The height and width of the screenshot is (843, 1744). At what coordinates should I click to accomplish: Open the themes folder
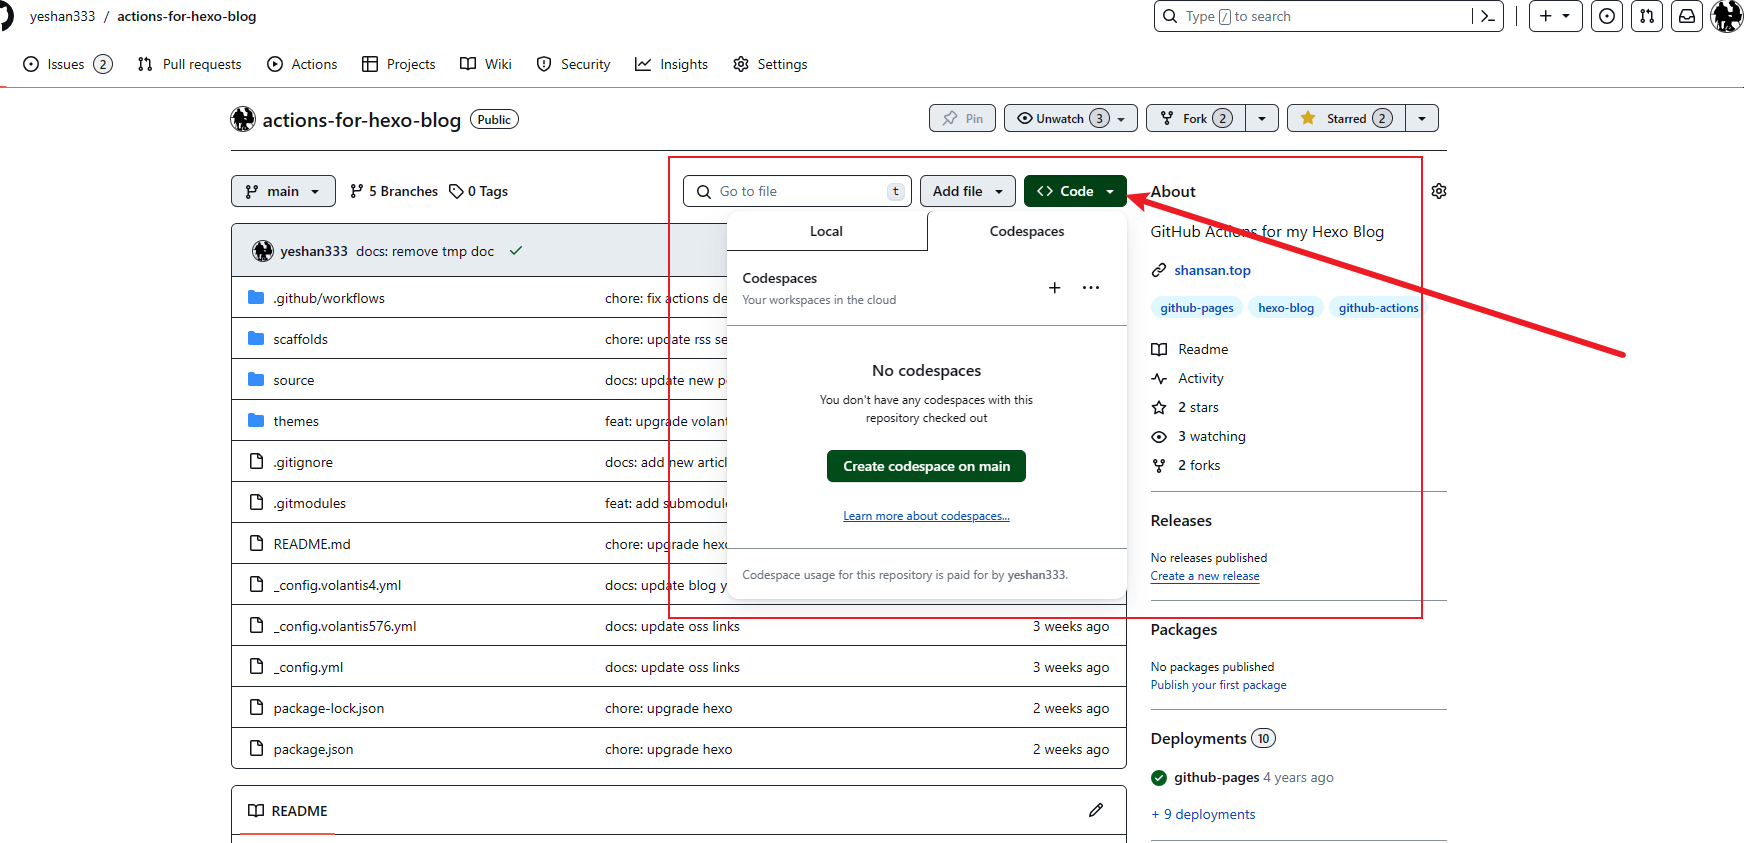(296, 421)
